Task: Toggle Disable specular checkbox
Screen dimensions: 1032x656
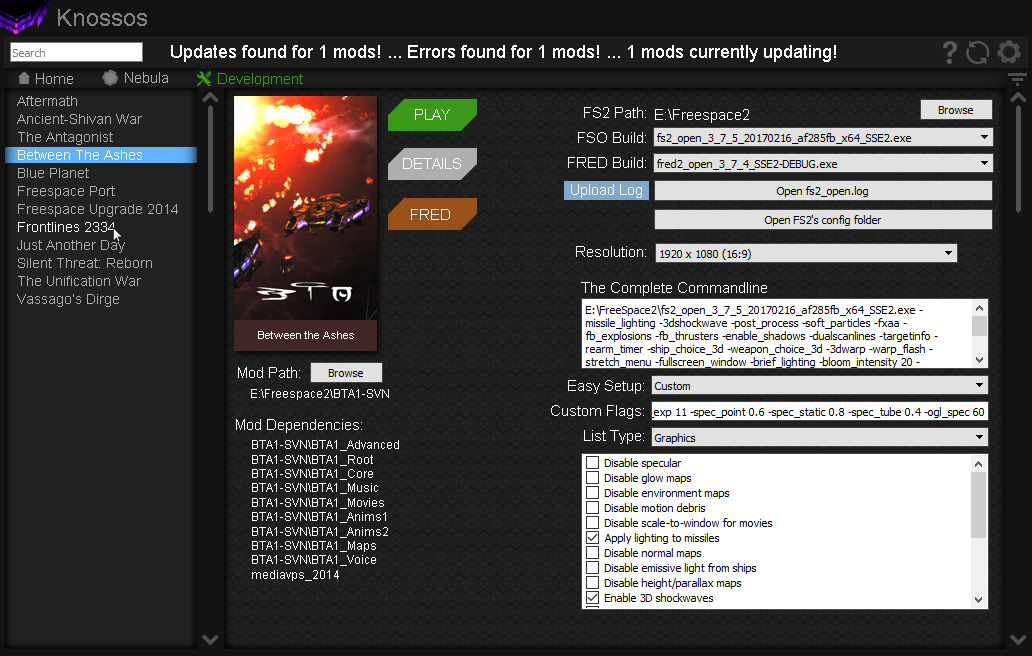Action: (592, 463)
